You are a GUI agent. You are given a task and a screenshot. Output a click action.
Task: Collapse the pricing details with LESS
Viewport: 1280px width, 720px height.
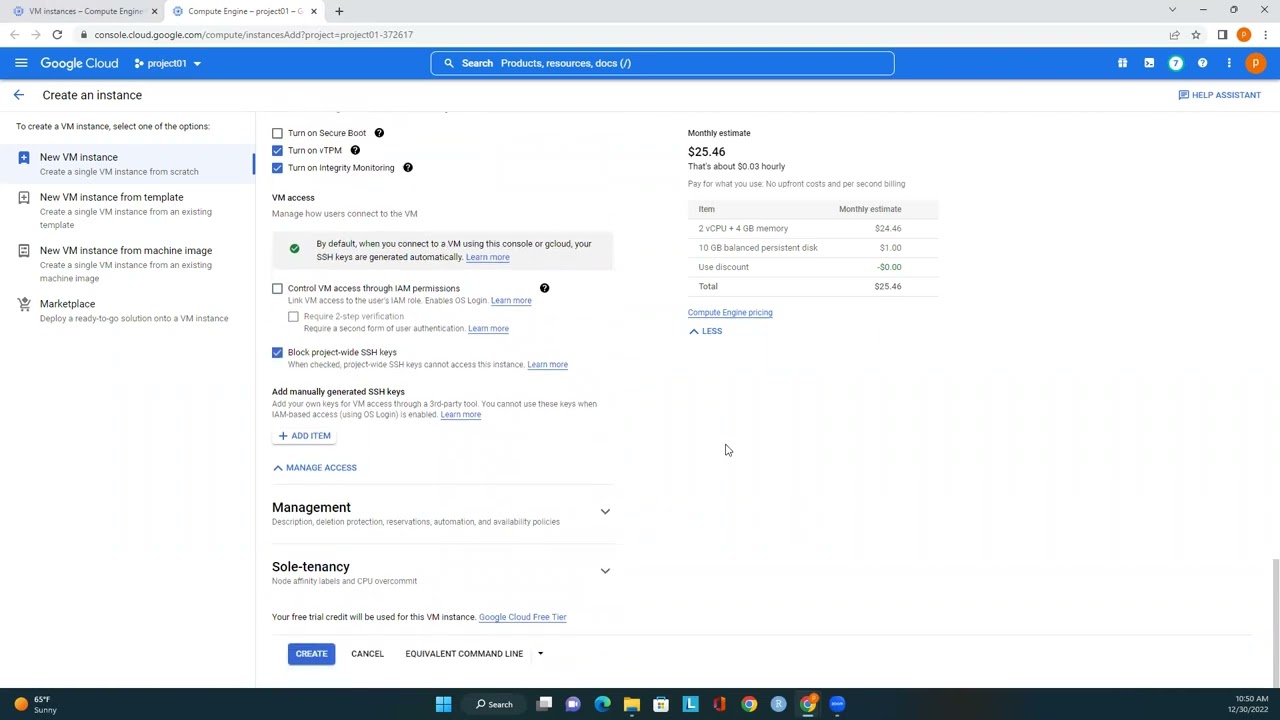(x=705, y=331)
